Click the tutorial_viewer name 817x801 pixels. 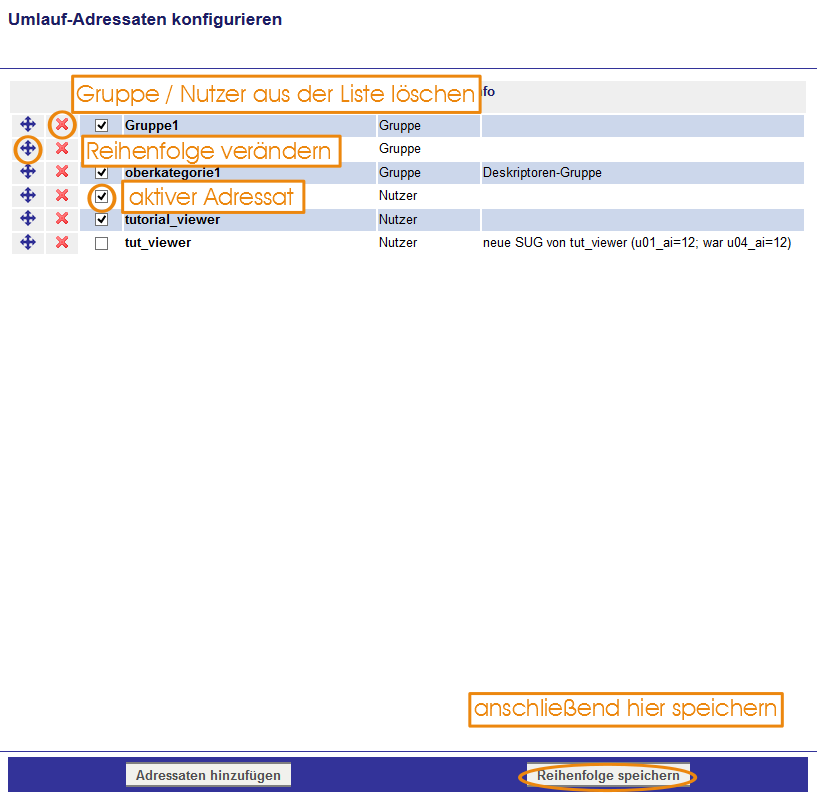point(172,219)
